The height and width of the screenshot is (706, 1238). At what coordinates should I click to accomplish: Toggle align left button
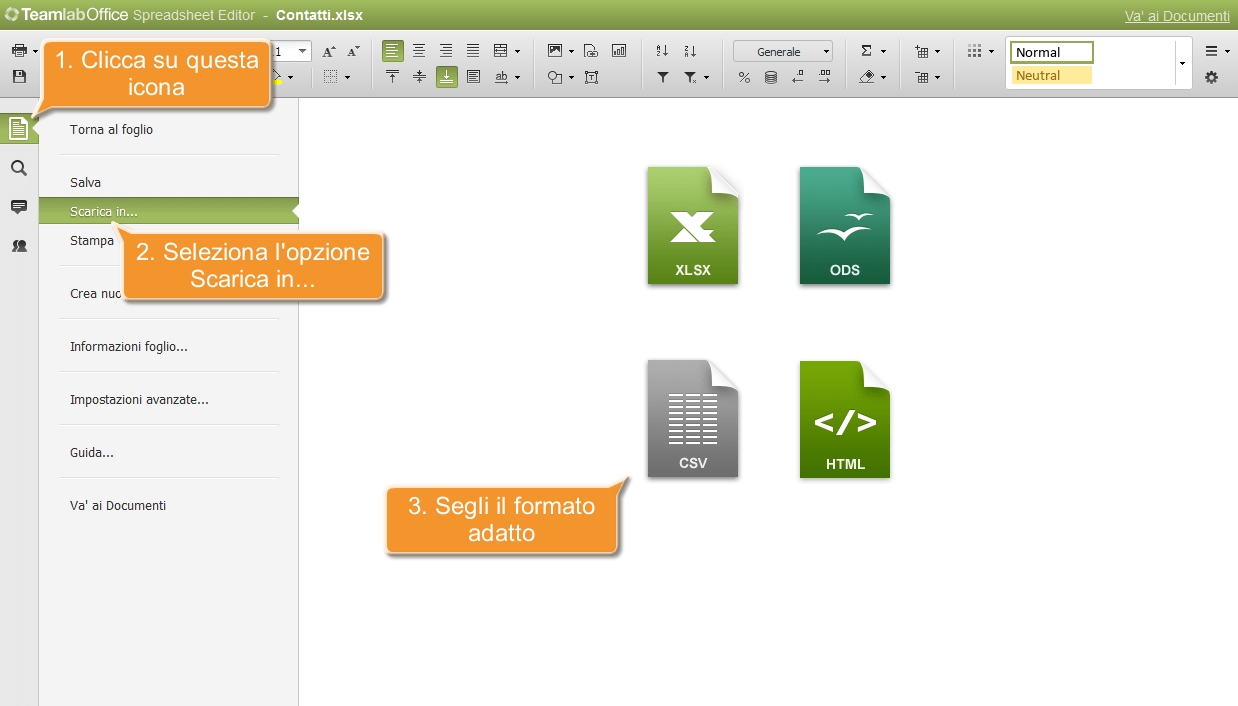pyautogui.click(x=392, y=51)
